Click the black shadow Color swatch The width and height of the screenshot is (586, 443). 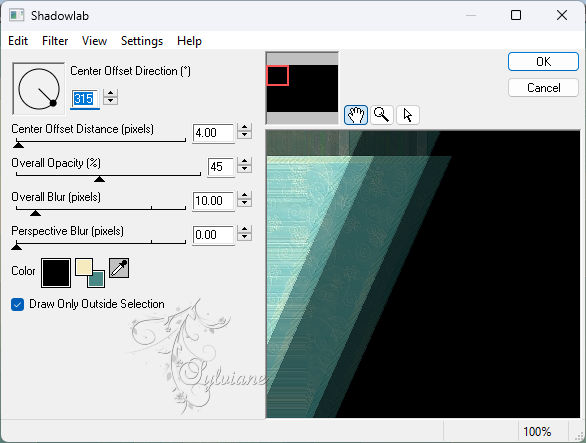coord(56,273)
